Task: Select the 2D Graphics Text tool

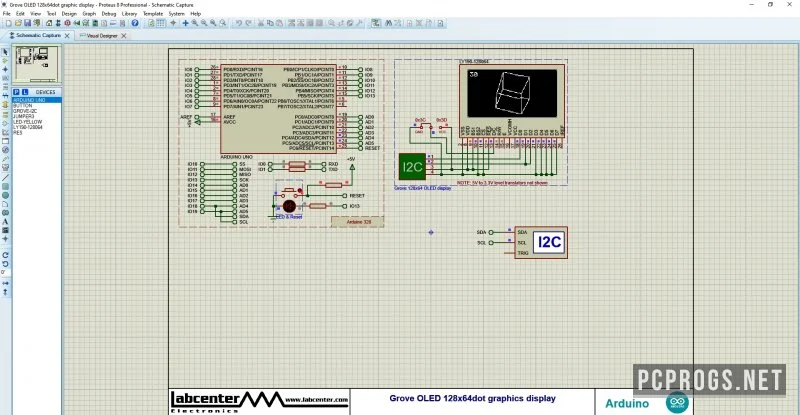Action: [x=5, y=221]
